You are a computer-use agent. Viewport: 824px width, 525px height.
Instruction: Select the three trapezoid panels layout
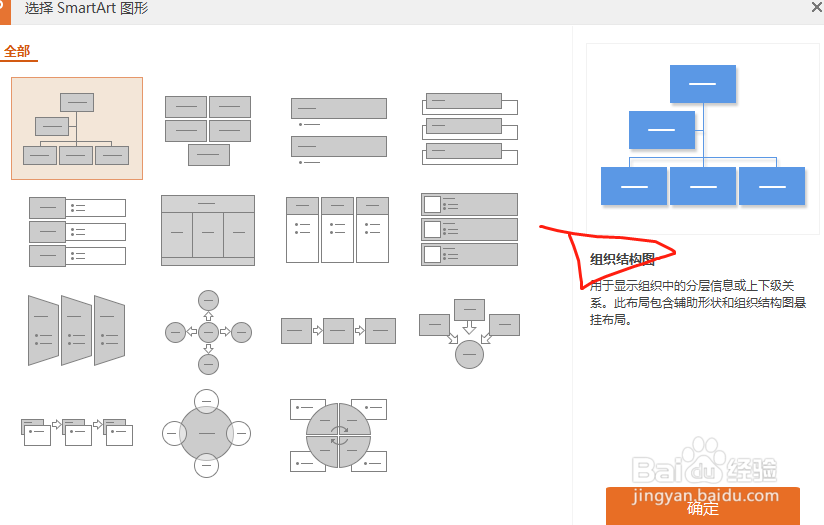pos(77,330)
